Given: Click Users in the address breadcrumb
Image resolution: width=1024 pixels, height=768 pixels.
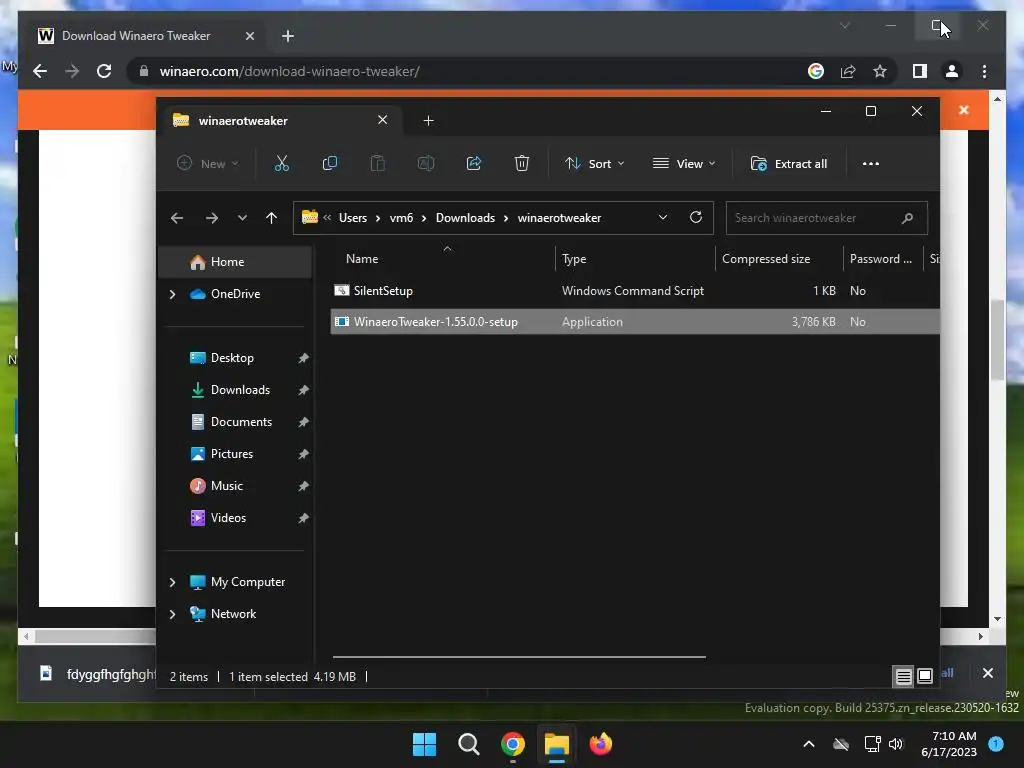Looking at the screenshot, I should click(x=353, y=217).
